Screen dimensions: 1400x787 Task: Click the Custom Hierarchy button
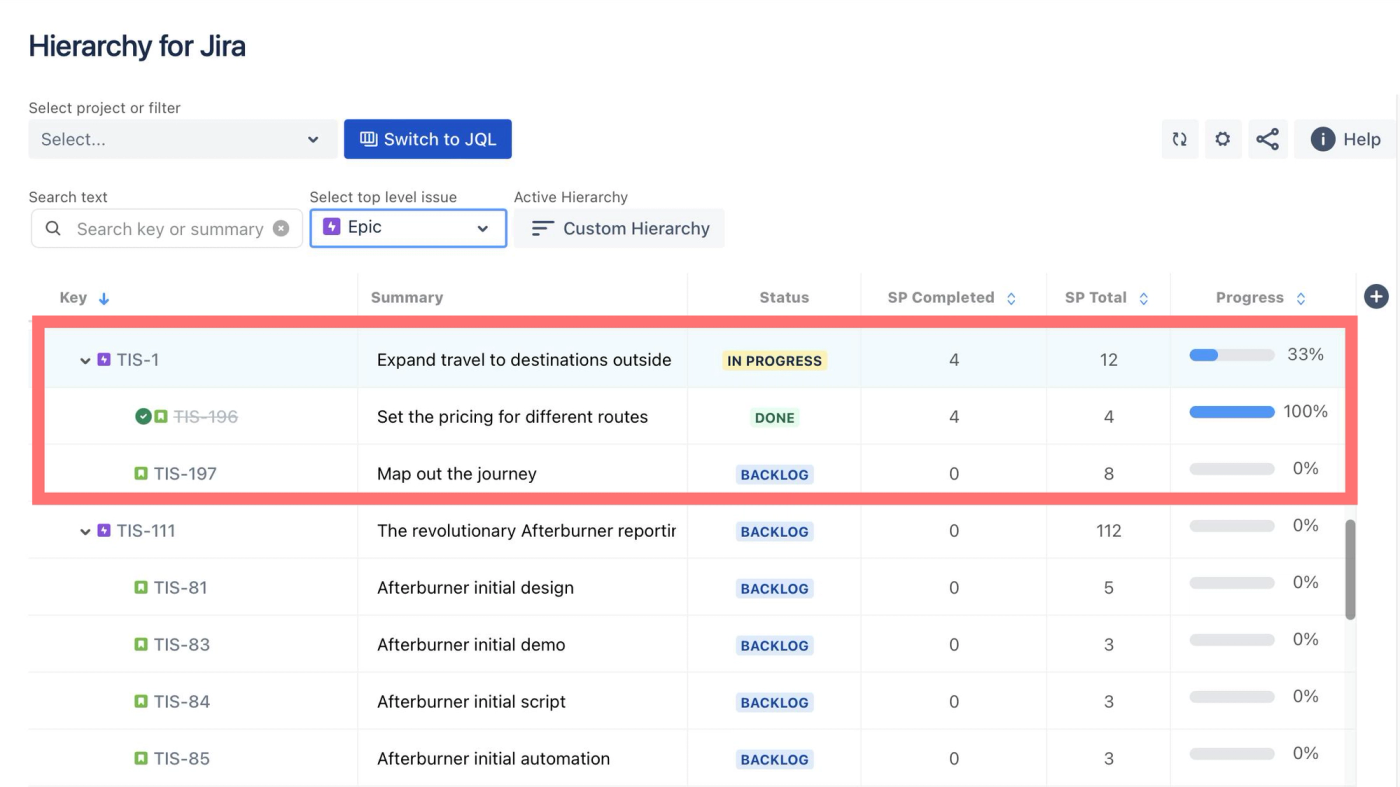[x=619, y=228]
